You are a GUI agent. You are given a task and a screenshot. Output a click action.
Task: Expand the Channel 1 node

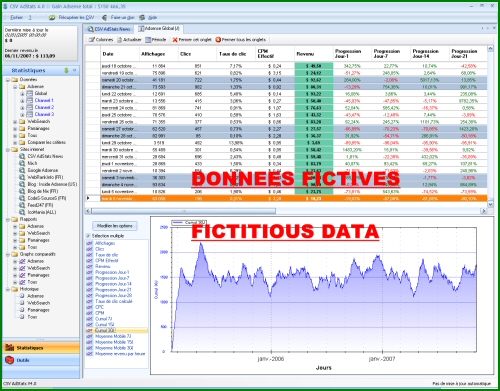[x=22, y=100]
